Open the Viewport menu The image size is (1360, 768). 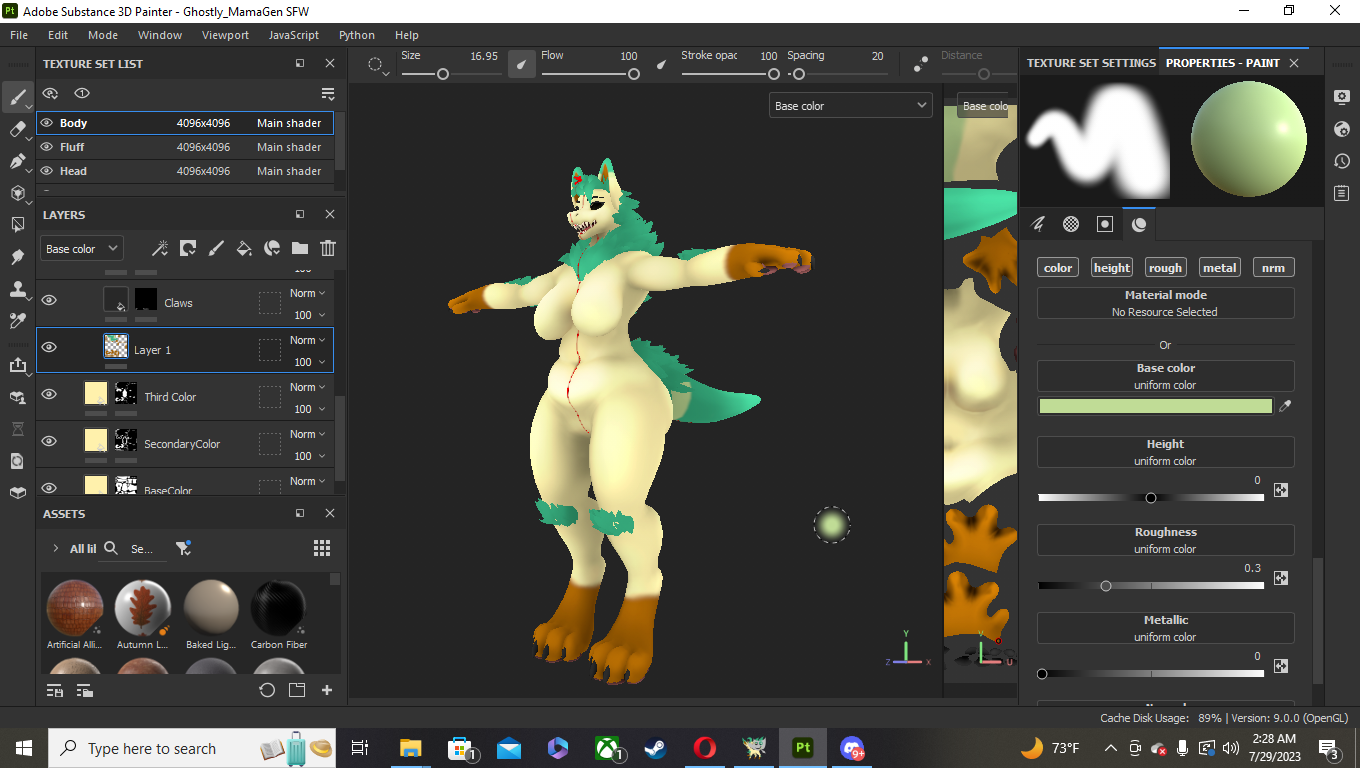point(225,35)
